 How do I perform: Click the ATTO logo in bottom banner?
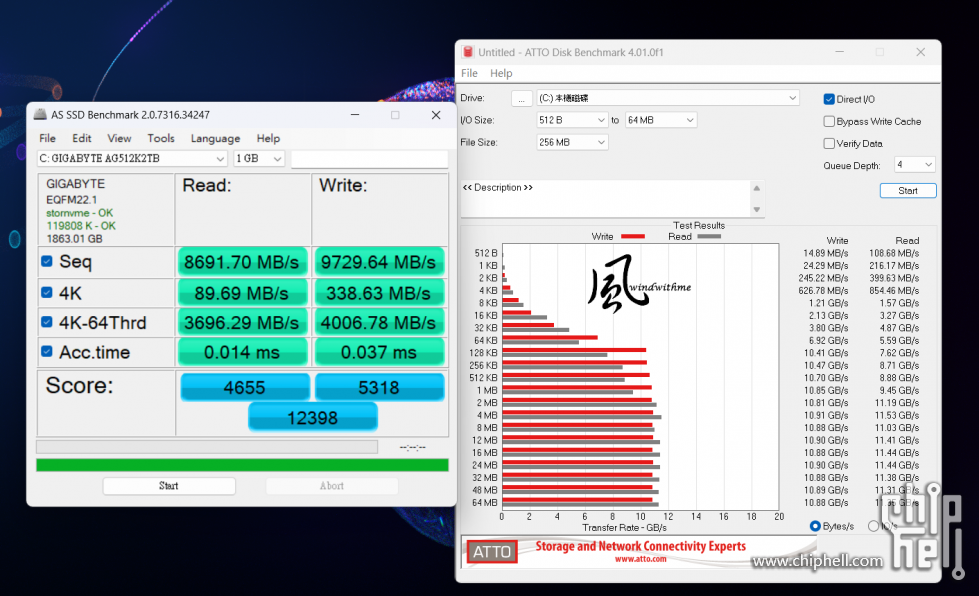(492, 552)
